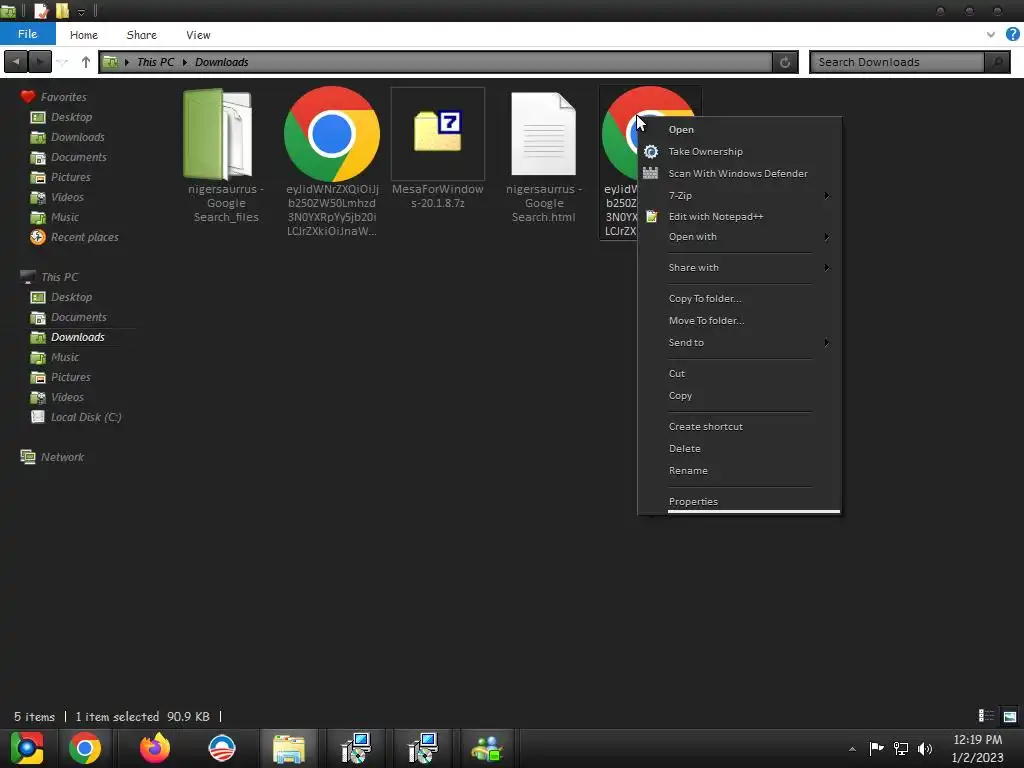Open Quick Access Toolbar customize dropdown
The height and width of the screenshot is (768, 1024).
click(x=81, y=11)
